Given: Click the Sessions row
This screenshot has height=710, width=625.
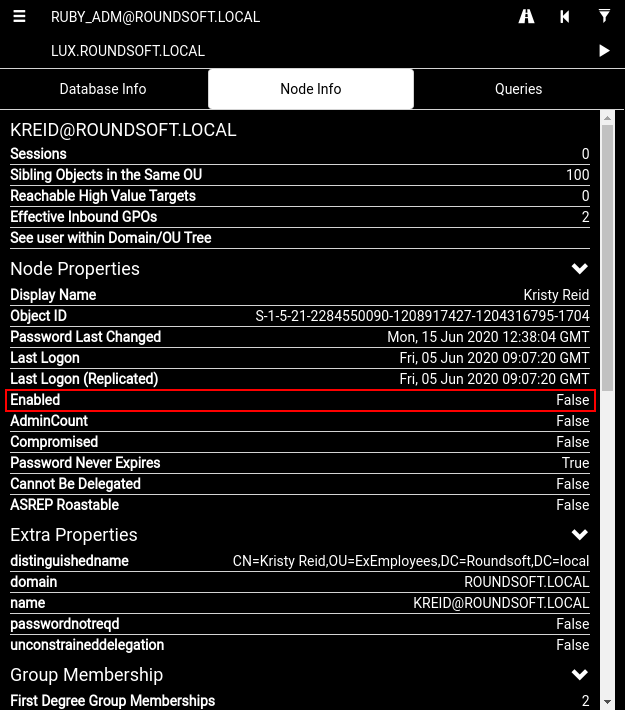Looking at the screenshot, I should [299, 154].
